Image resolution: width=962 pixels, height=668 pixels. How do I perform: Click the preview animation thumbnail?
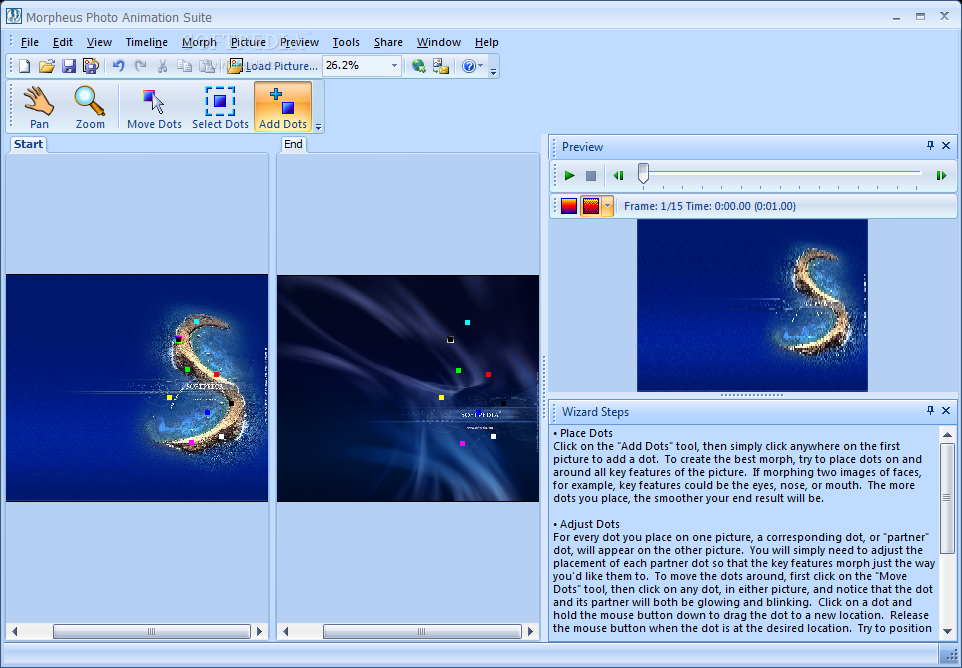pyautogui.click(x=752, y=305)
